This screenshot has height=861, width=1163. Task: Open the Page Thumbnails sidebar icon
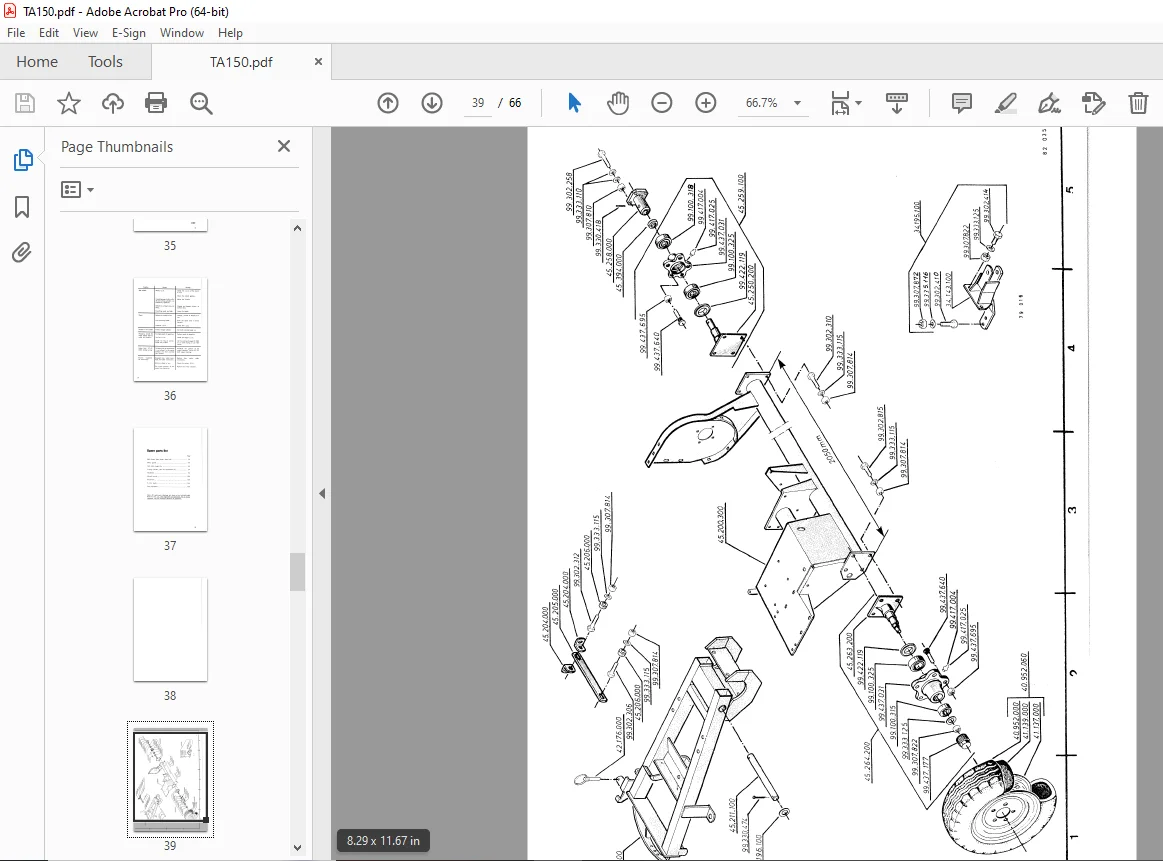coord(23,159)
